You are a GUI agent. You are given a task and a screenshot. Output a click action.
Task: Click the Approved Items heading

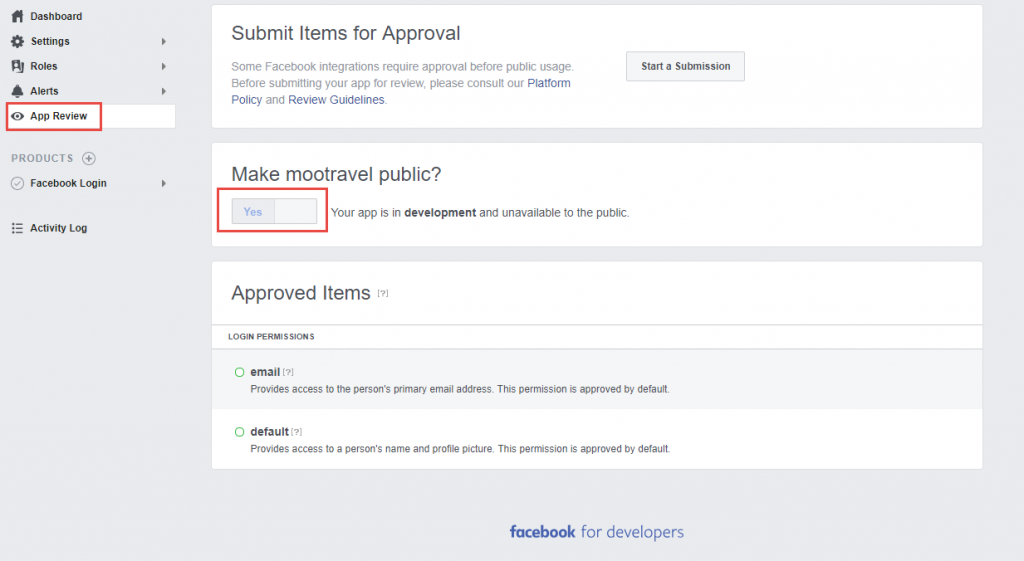click(x=300, y=293)
